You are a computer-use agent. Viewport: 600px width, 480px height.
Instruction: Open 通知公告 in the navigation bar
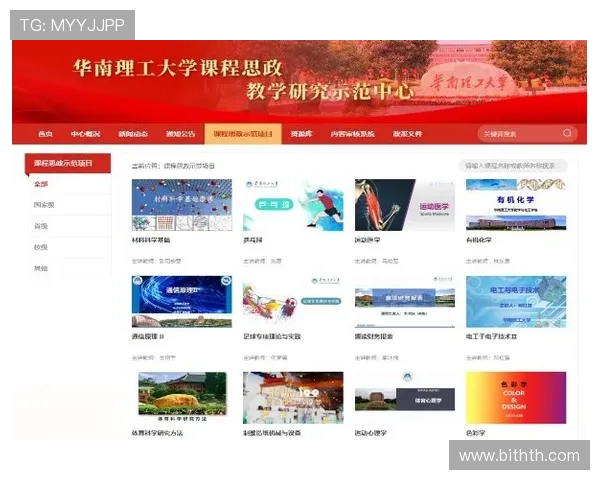click(180, 134)
